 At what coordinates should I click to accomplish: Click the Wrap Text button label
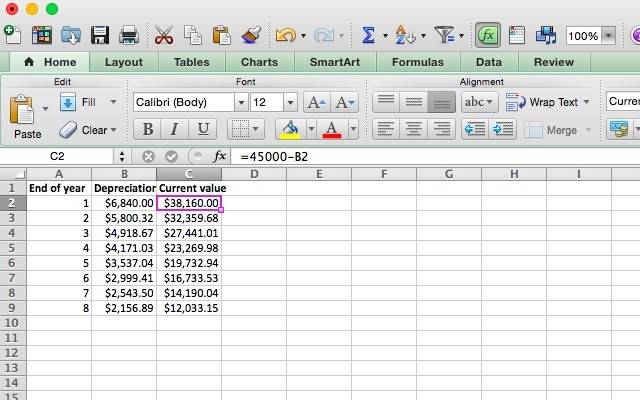pos(553,102)
